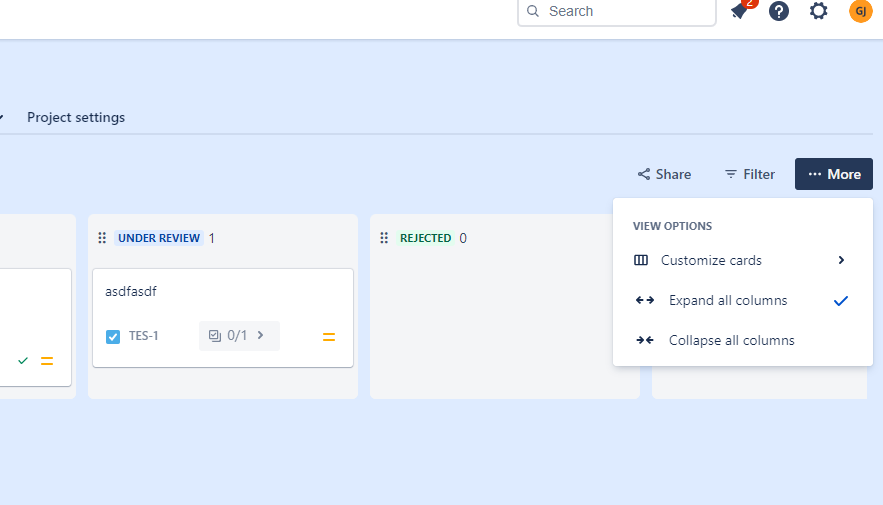
Task: Click the Search input field
Action: coord(617,12)
